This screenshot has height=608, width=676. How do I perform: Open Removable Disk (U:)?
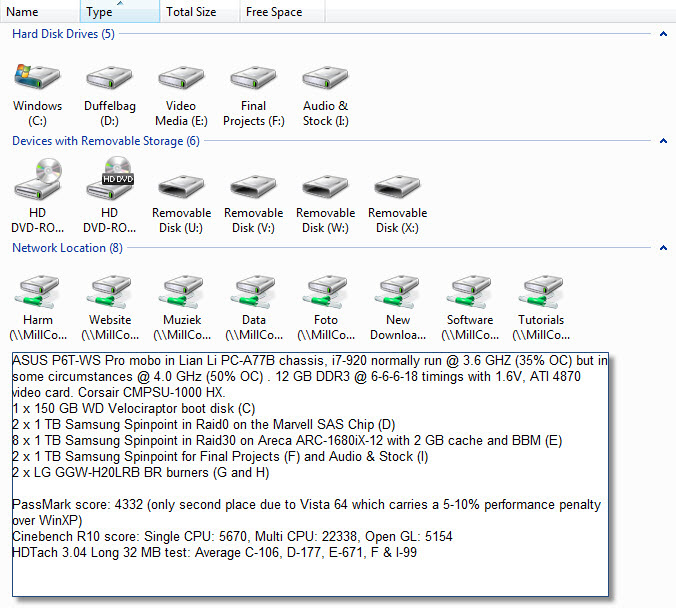pos(181,186)
